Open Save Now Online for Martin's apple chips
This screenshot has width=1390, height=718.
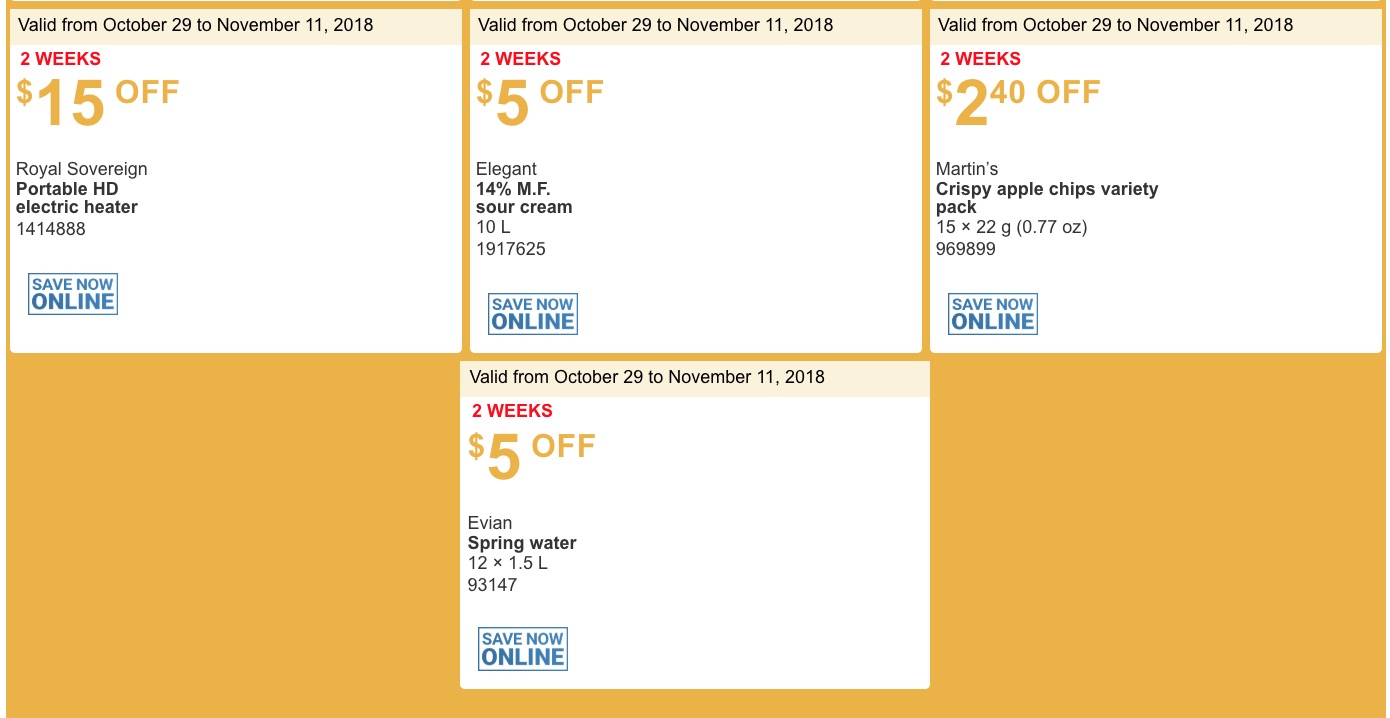(x=993, y=314)
